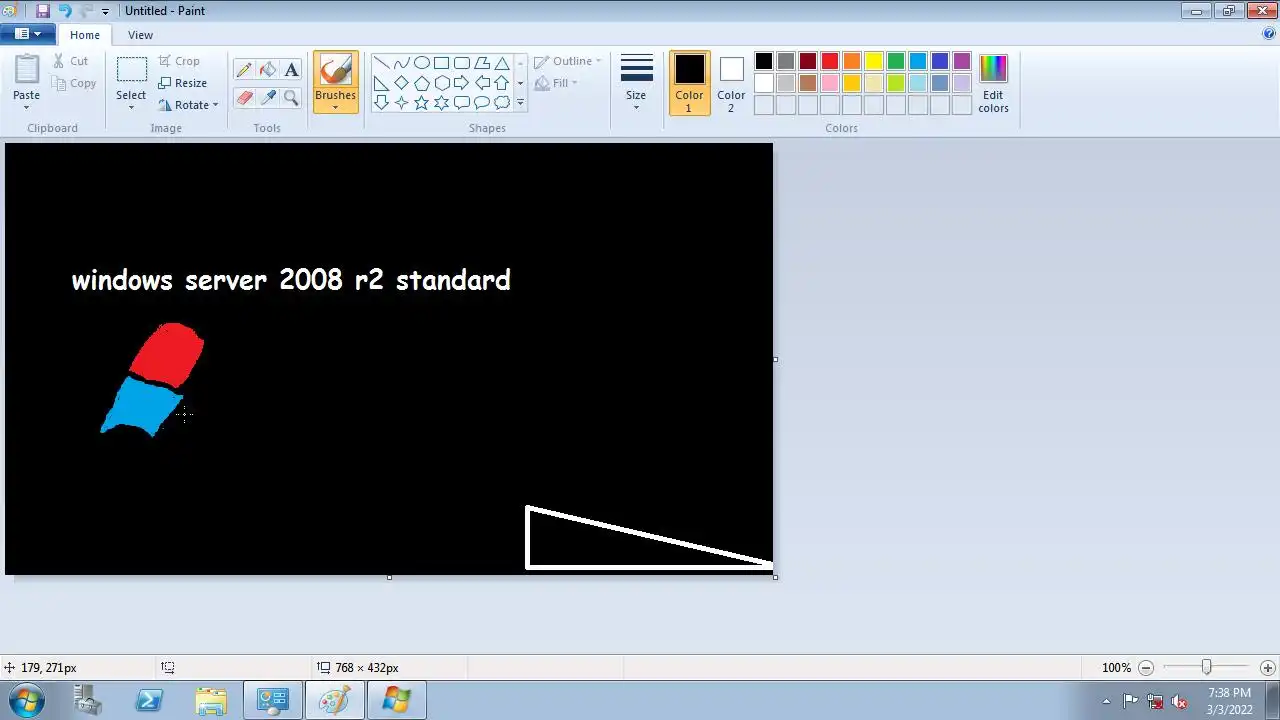Click the rectangular Select tool button

click(x=131, y=70)
